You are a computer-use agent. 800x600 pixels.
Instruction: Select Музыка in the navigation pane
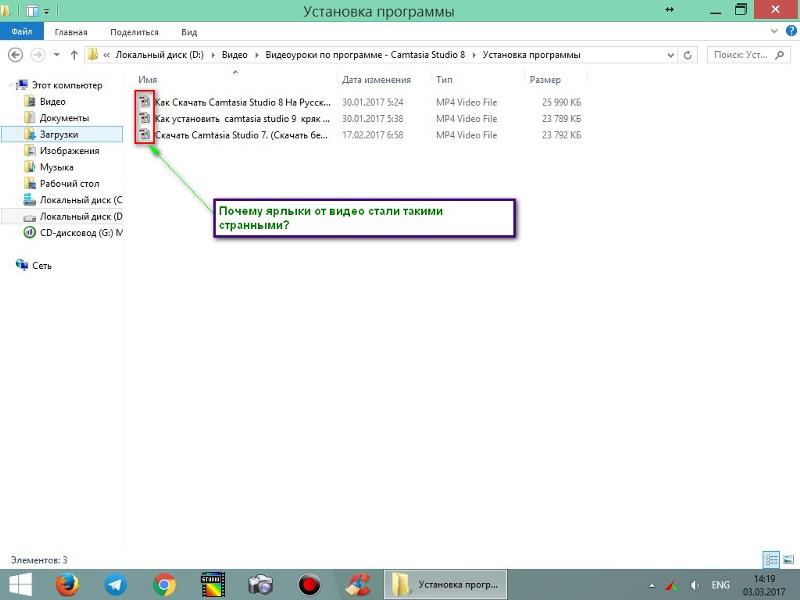click(57, 167)
